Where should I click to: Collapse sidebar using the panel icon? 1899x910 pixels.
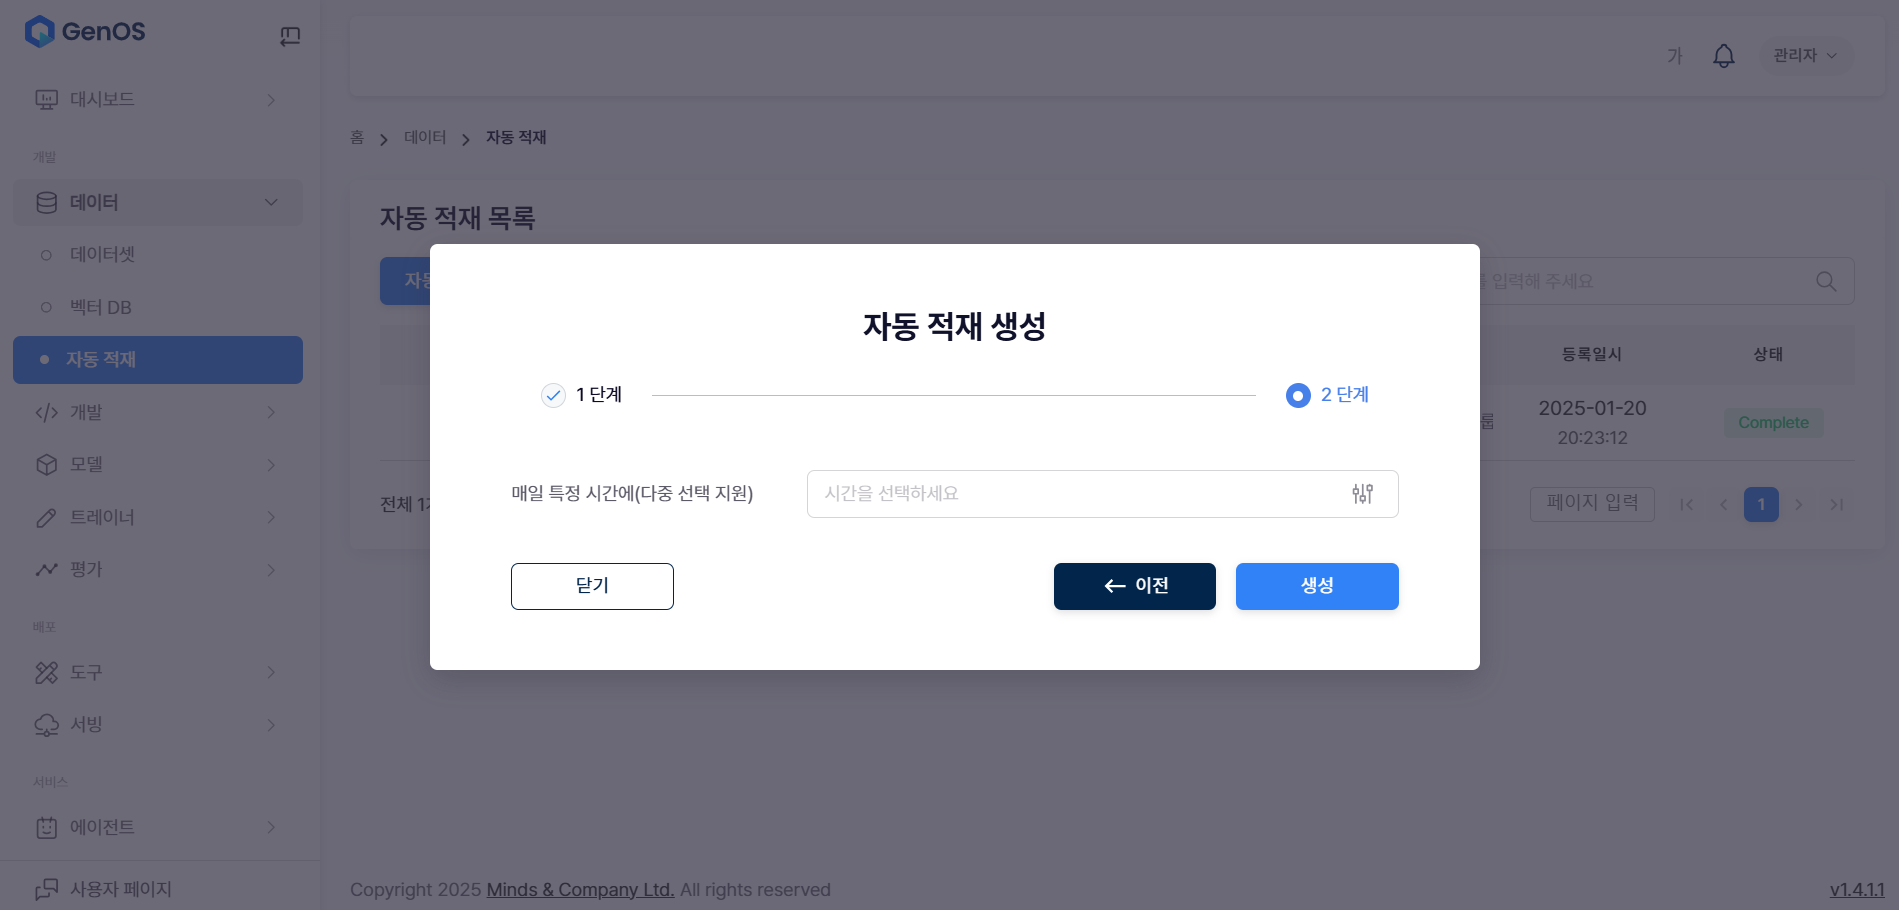click(290, 37)
